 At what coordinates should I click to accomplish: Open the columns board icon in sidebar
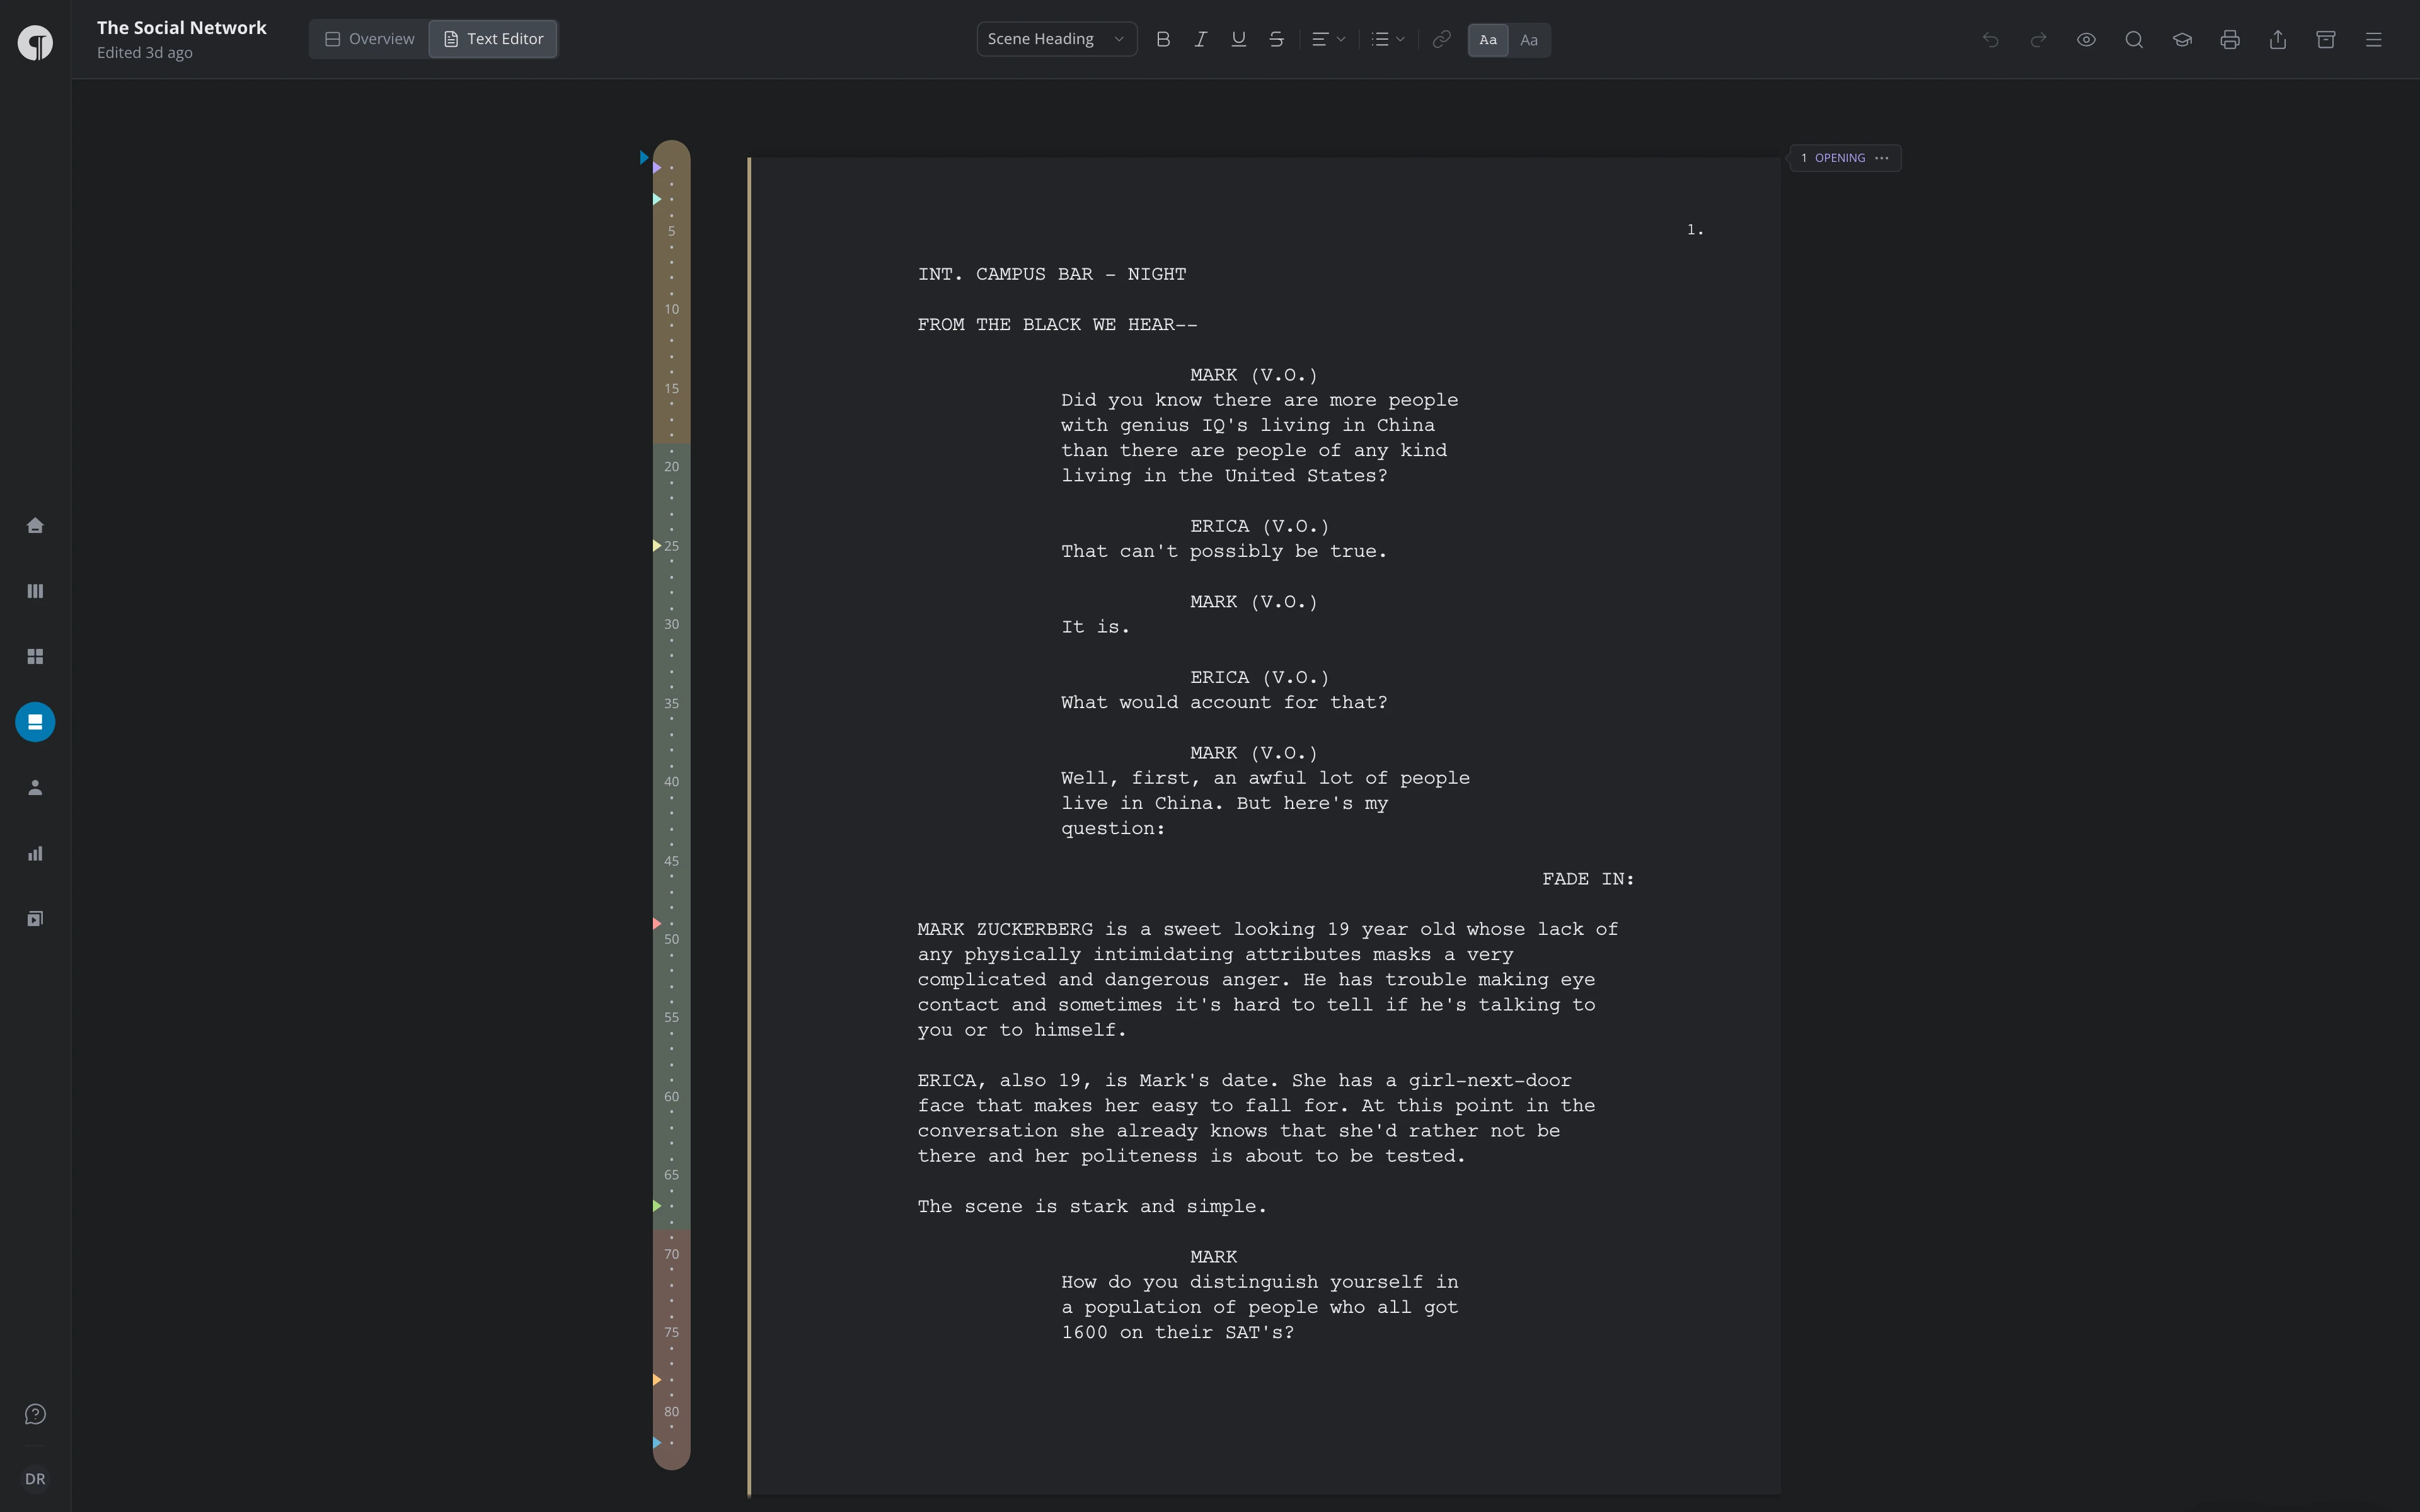[x=35, y=591]
